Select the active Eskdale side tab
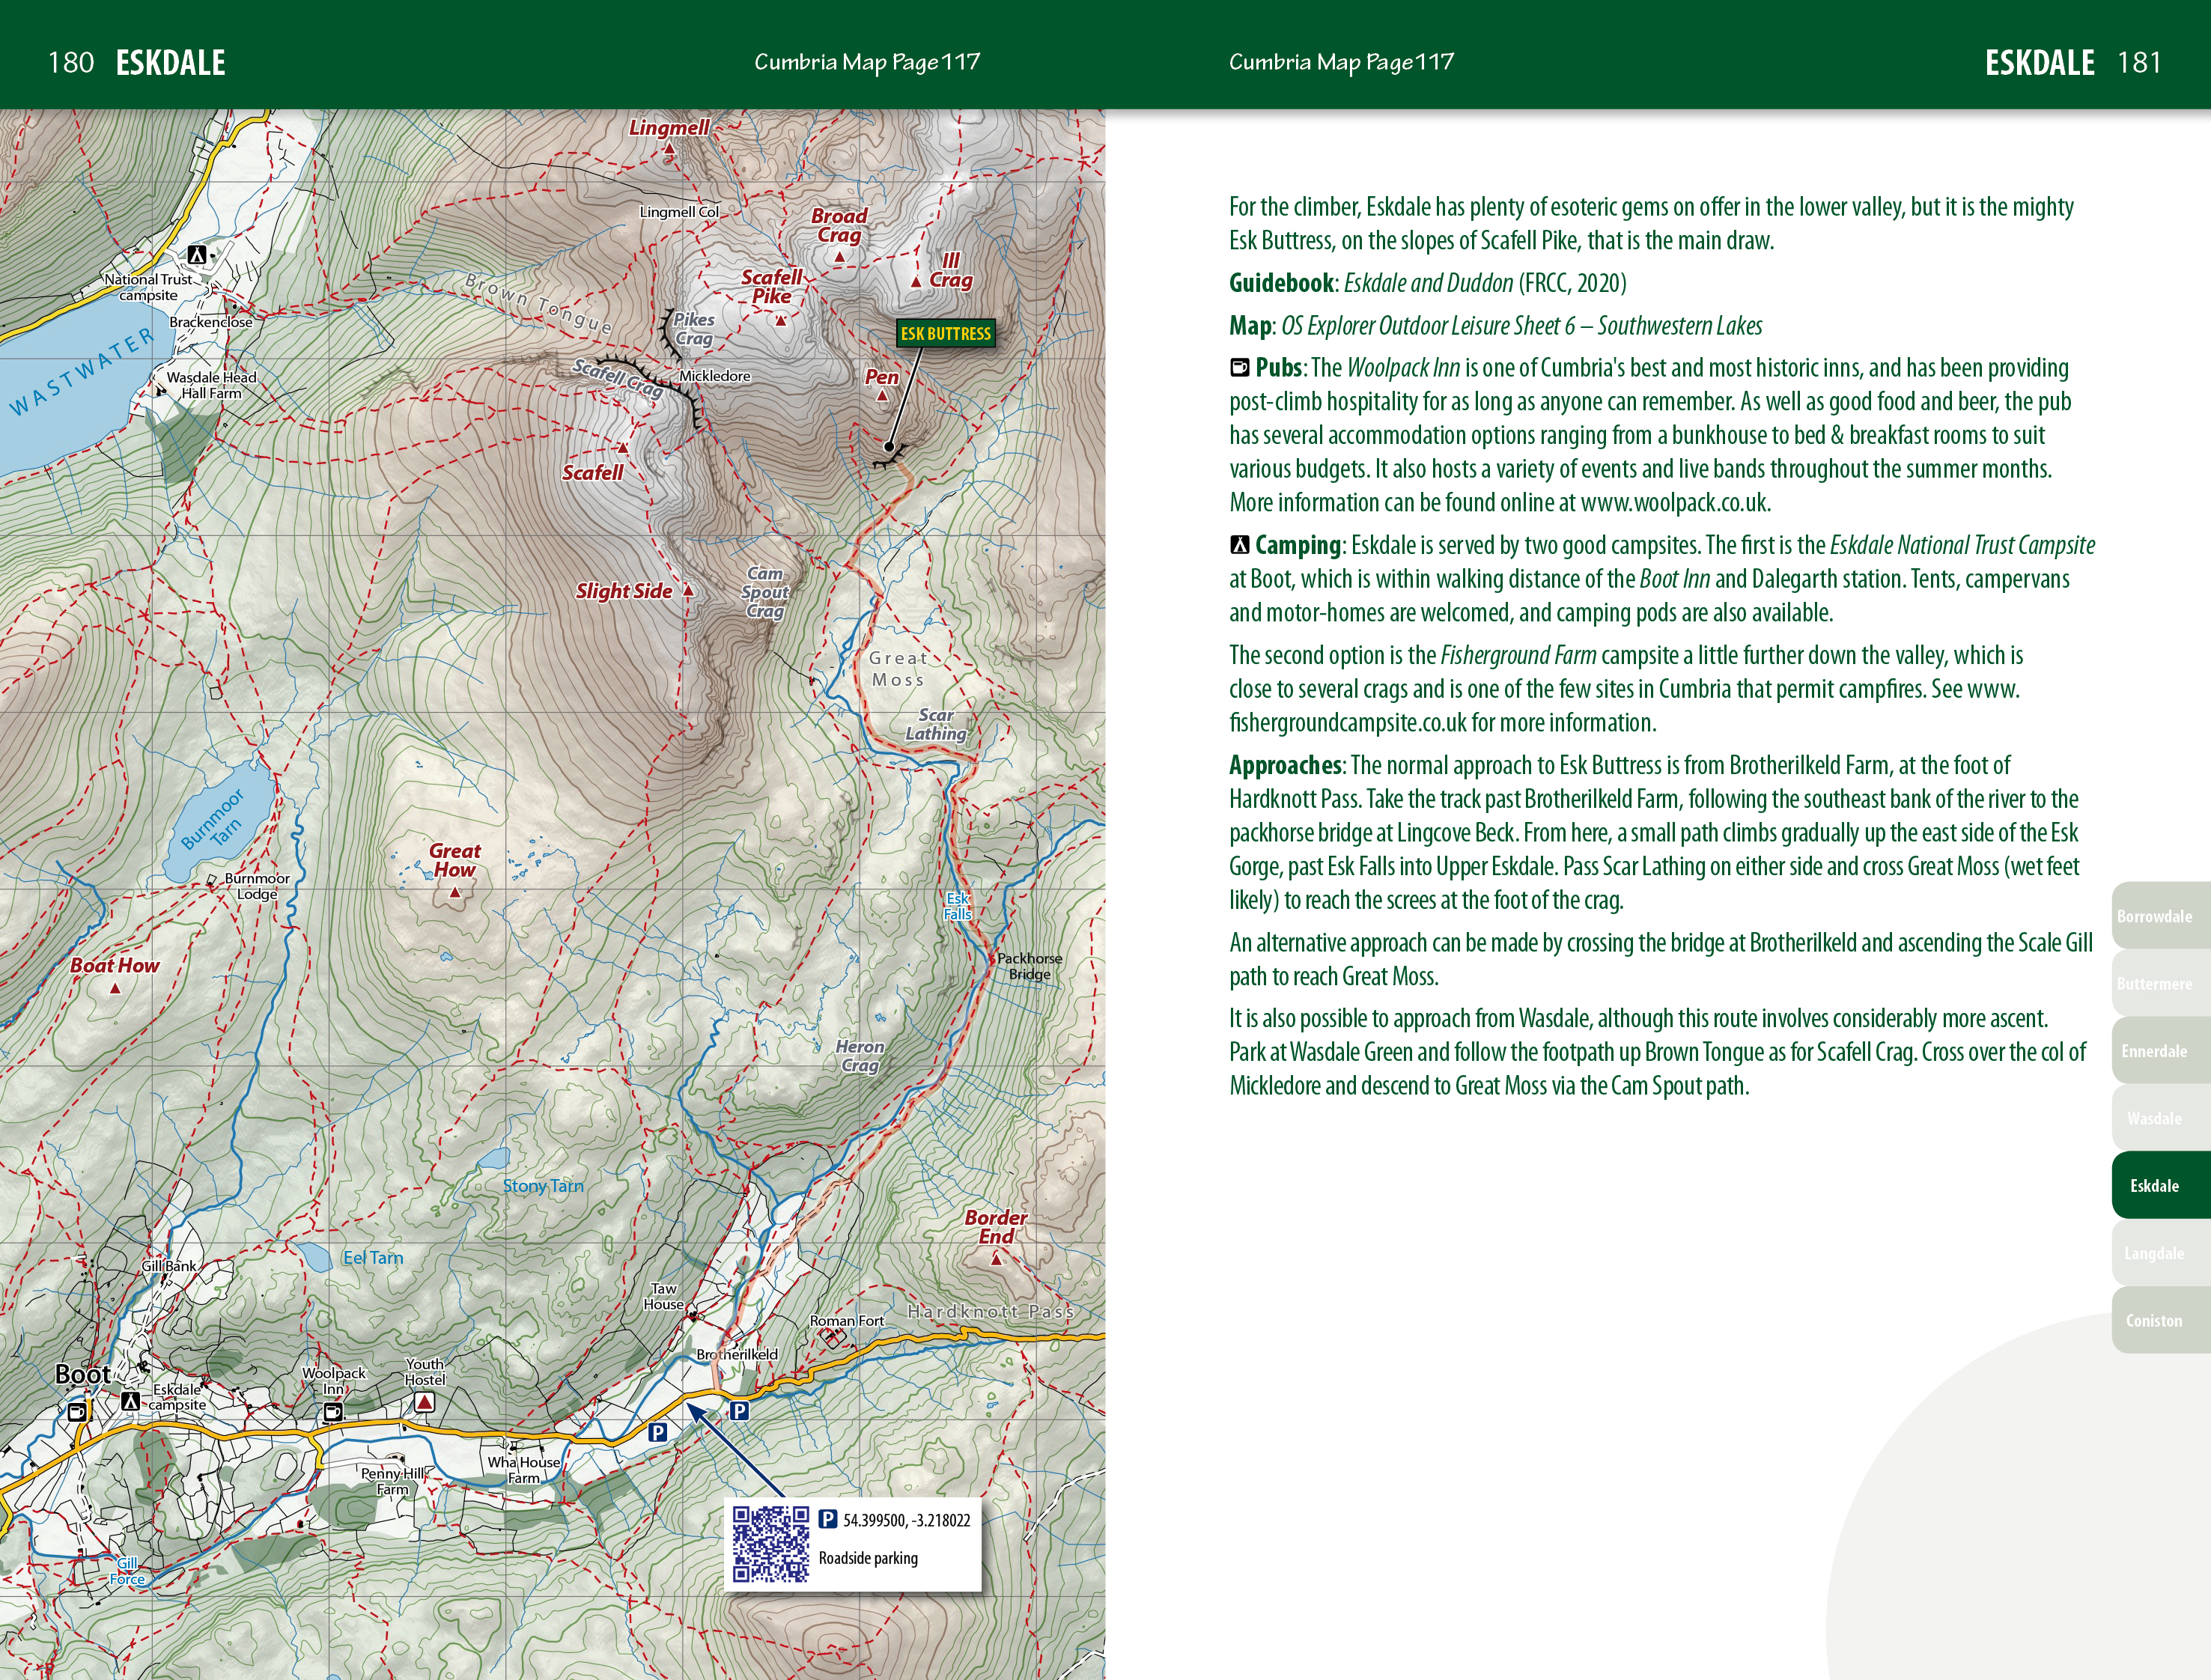 click(x=2160, y=1185)
